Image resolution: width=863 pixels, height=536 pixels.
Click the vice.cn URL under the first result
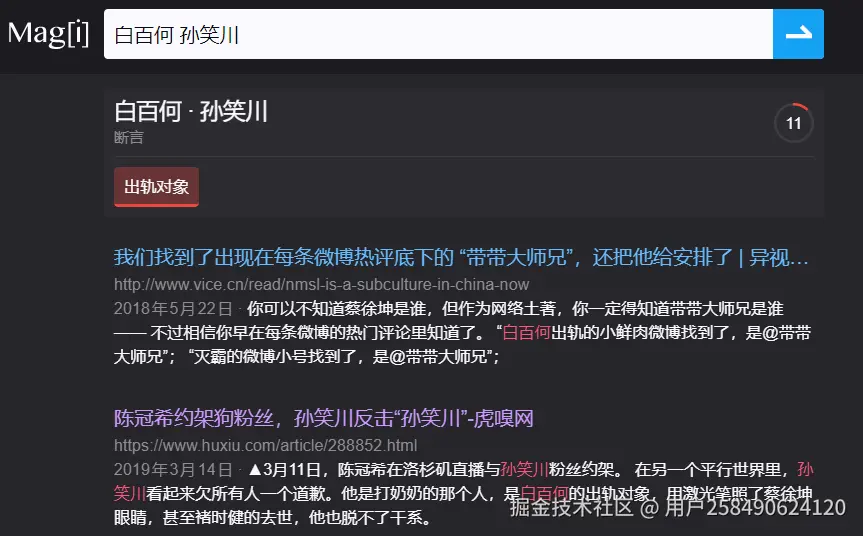tap(321, 285)
